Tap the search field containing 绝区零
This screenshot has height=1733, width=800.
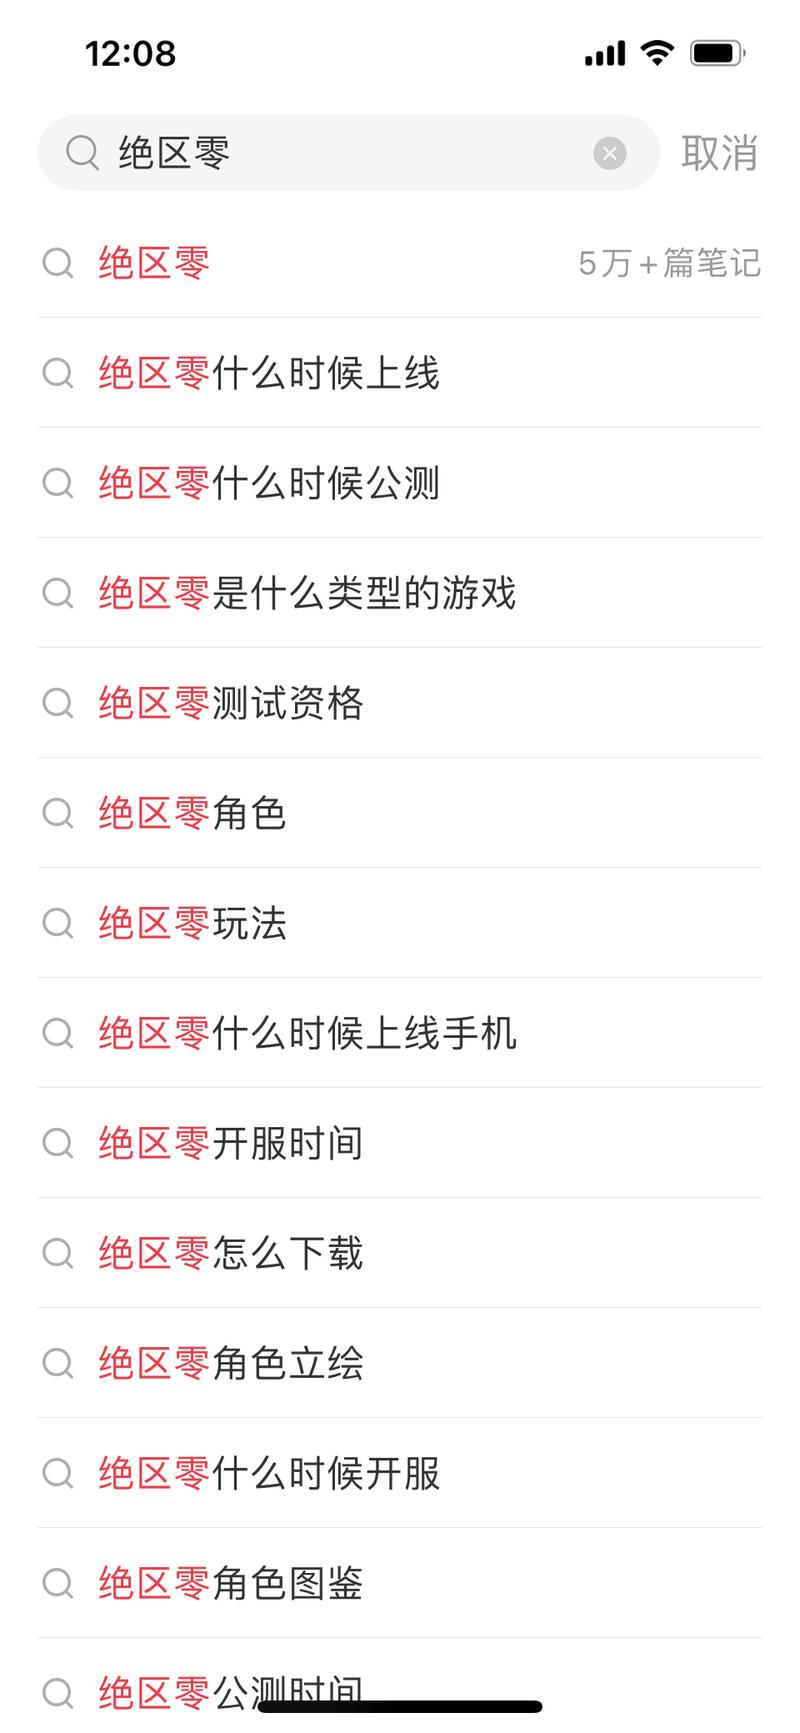[x=348, y=153]
